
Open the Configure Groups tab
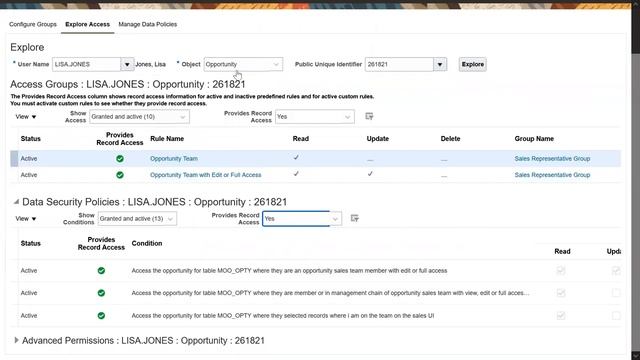click(x=33, y=24)
